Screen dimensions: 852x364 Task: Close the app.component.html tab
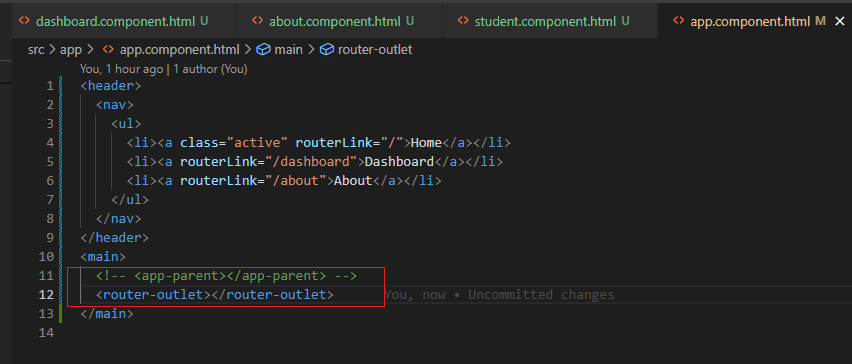(x=839, y=21)
